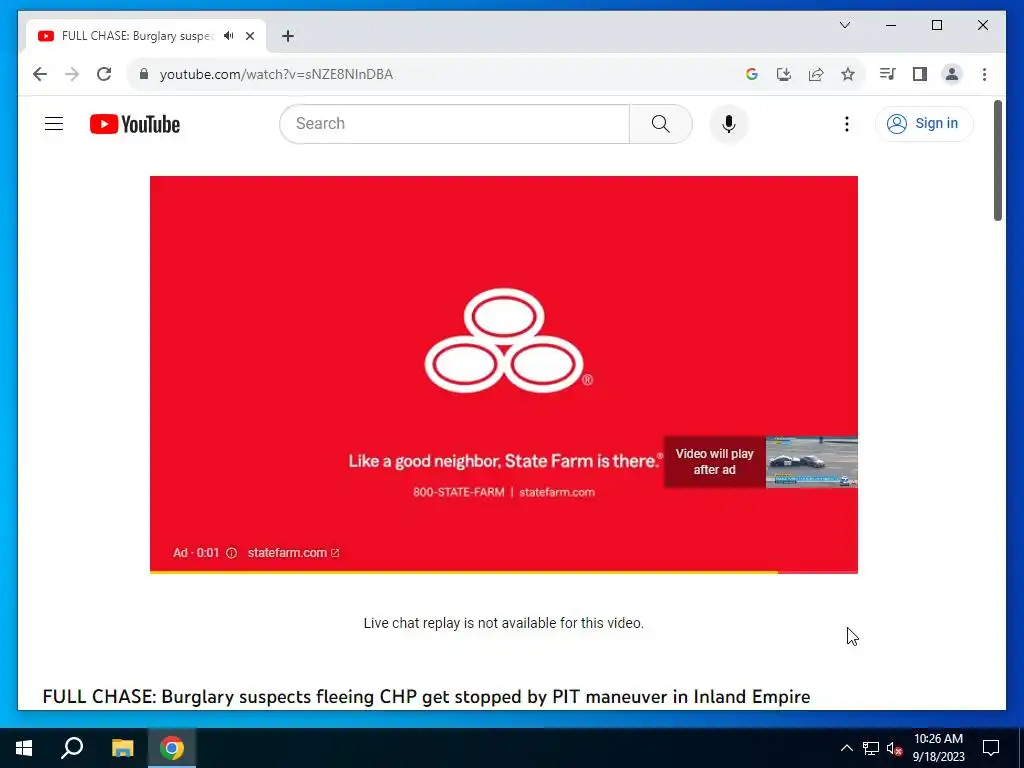
Task: Click the network tray icon
Action: click(x=871, y=748)
